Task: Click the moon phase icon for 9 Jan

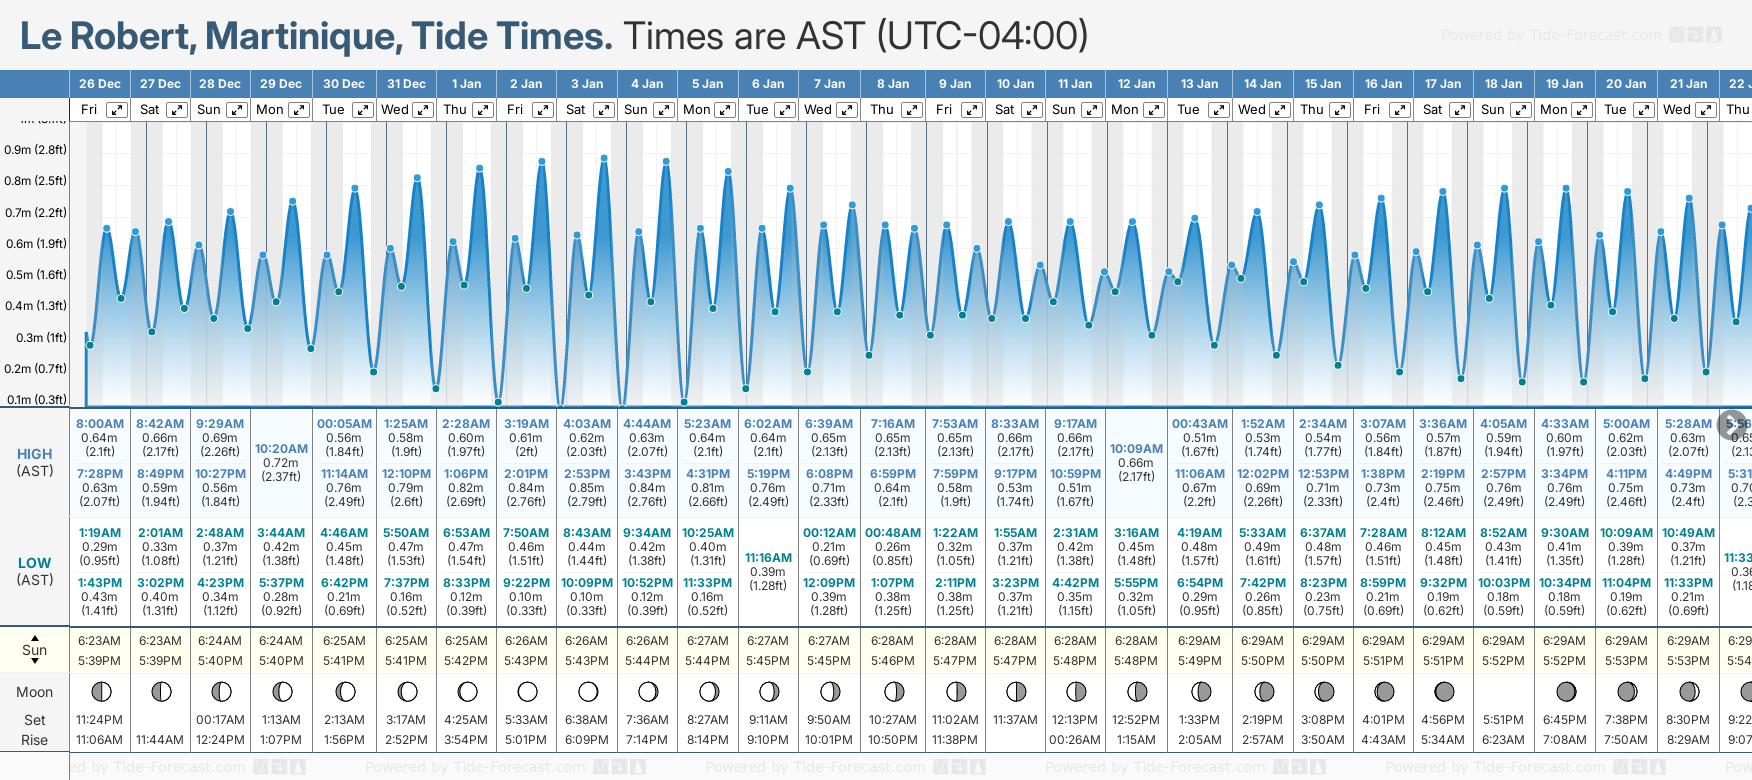Action: tap(955, 691)
